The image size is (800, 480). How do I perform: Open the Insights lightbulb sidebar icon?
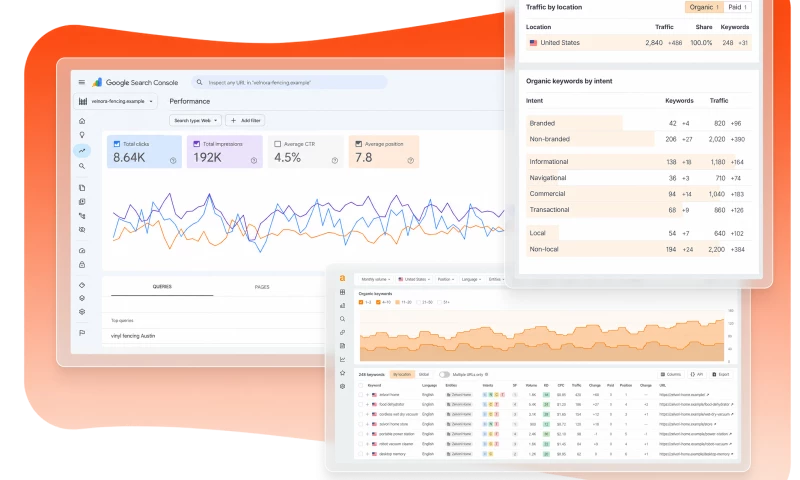click(x=82, y=135)
